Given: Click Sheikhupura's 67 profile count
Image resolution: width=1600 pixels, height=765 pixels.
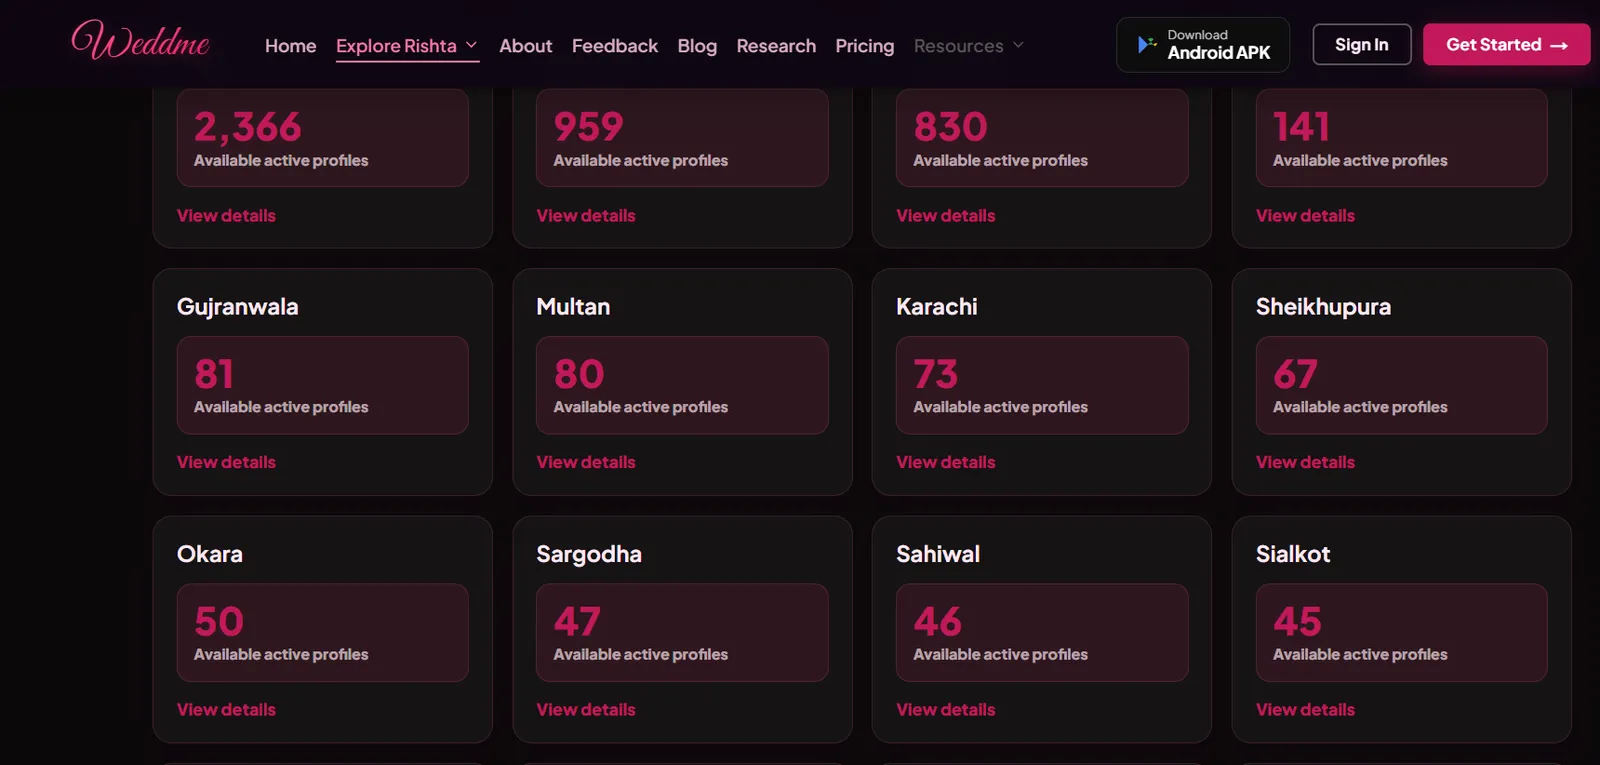Looking at the screenshot, I should pyautogui.click(x=1295, y=374).
